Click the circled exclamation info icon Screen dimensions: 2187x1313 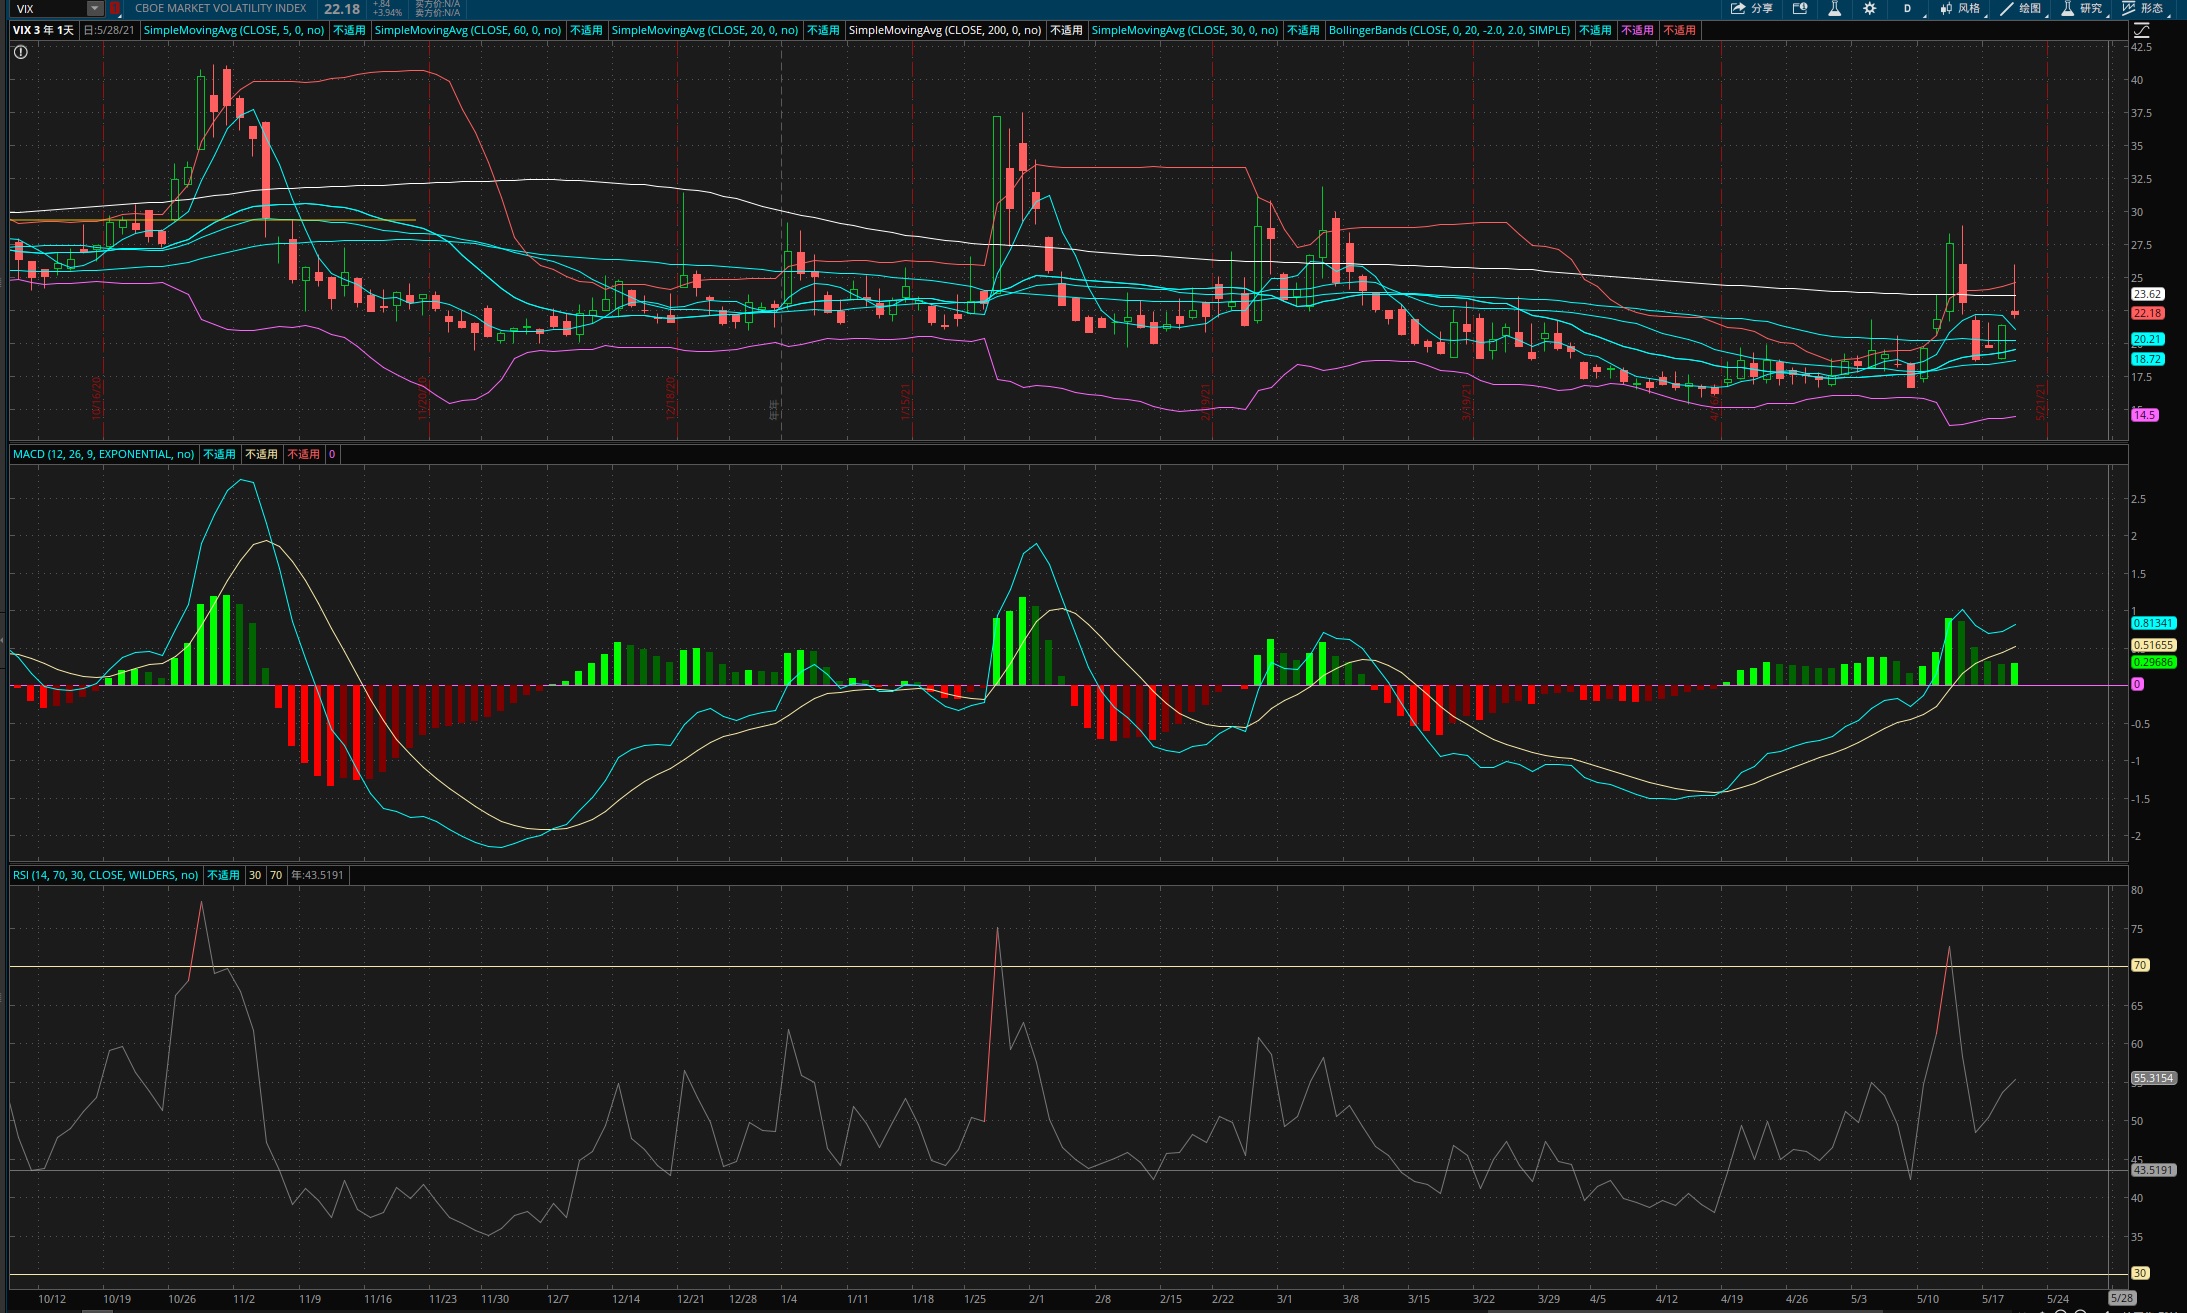(x=20, y=52)
